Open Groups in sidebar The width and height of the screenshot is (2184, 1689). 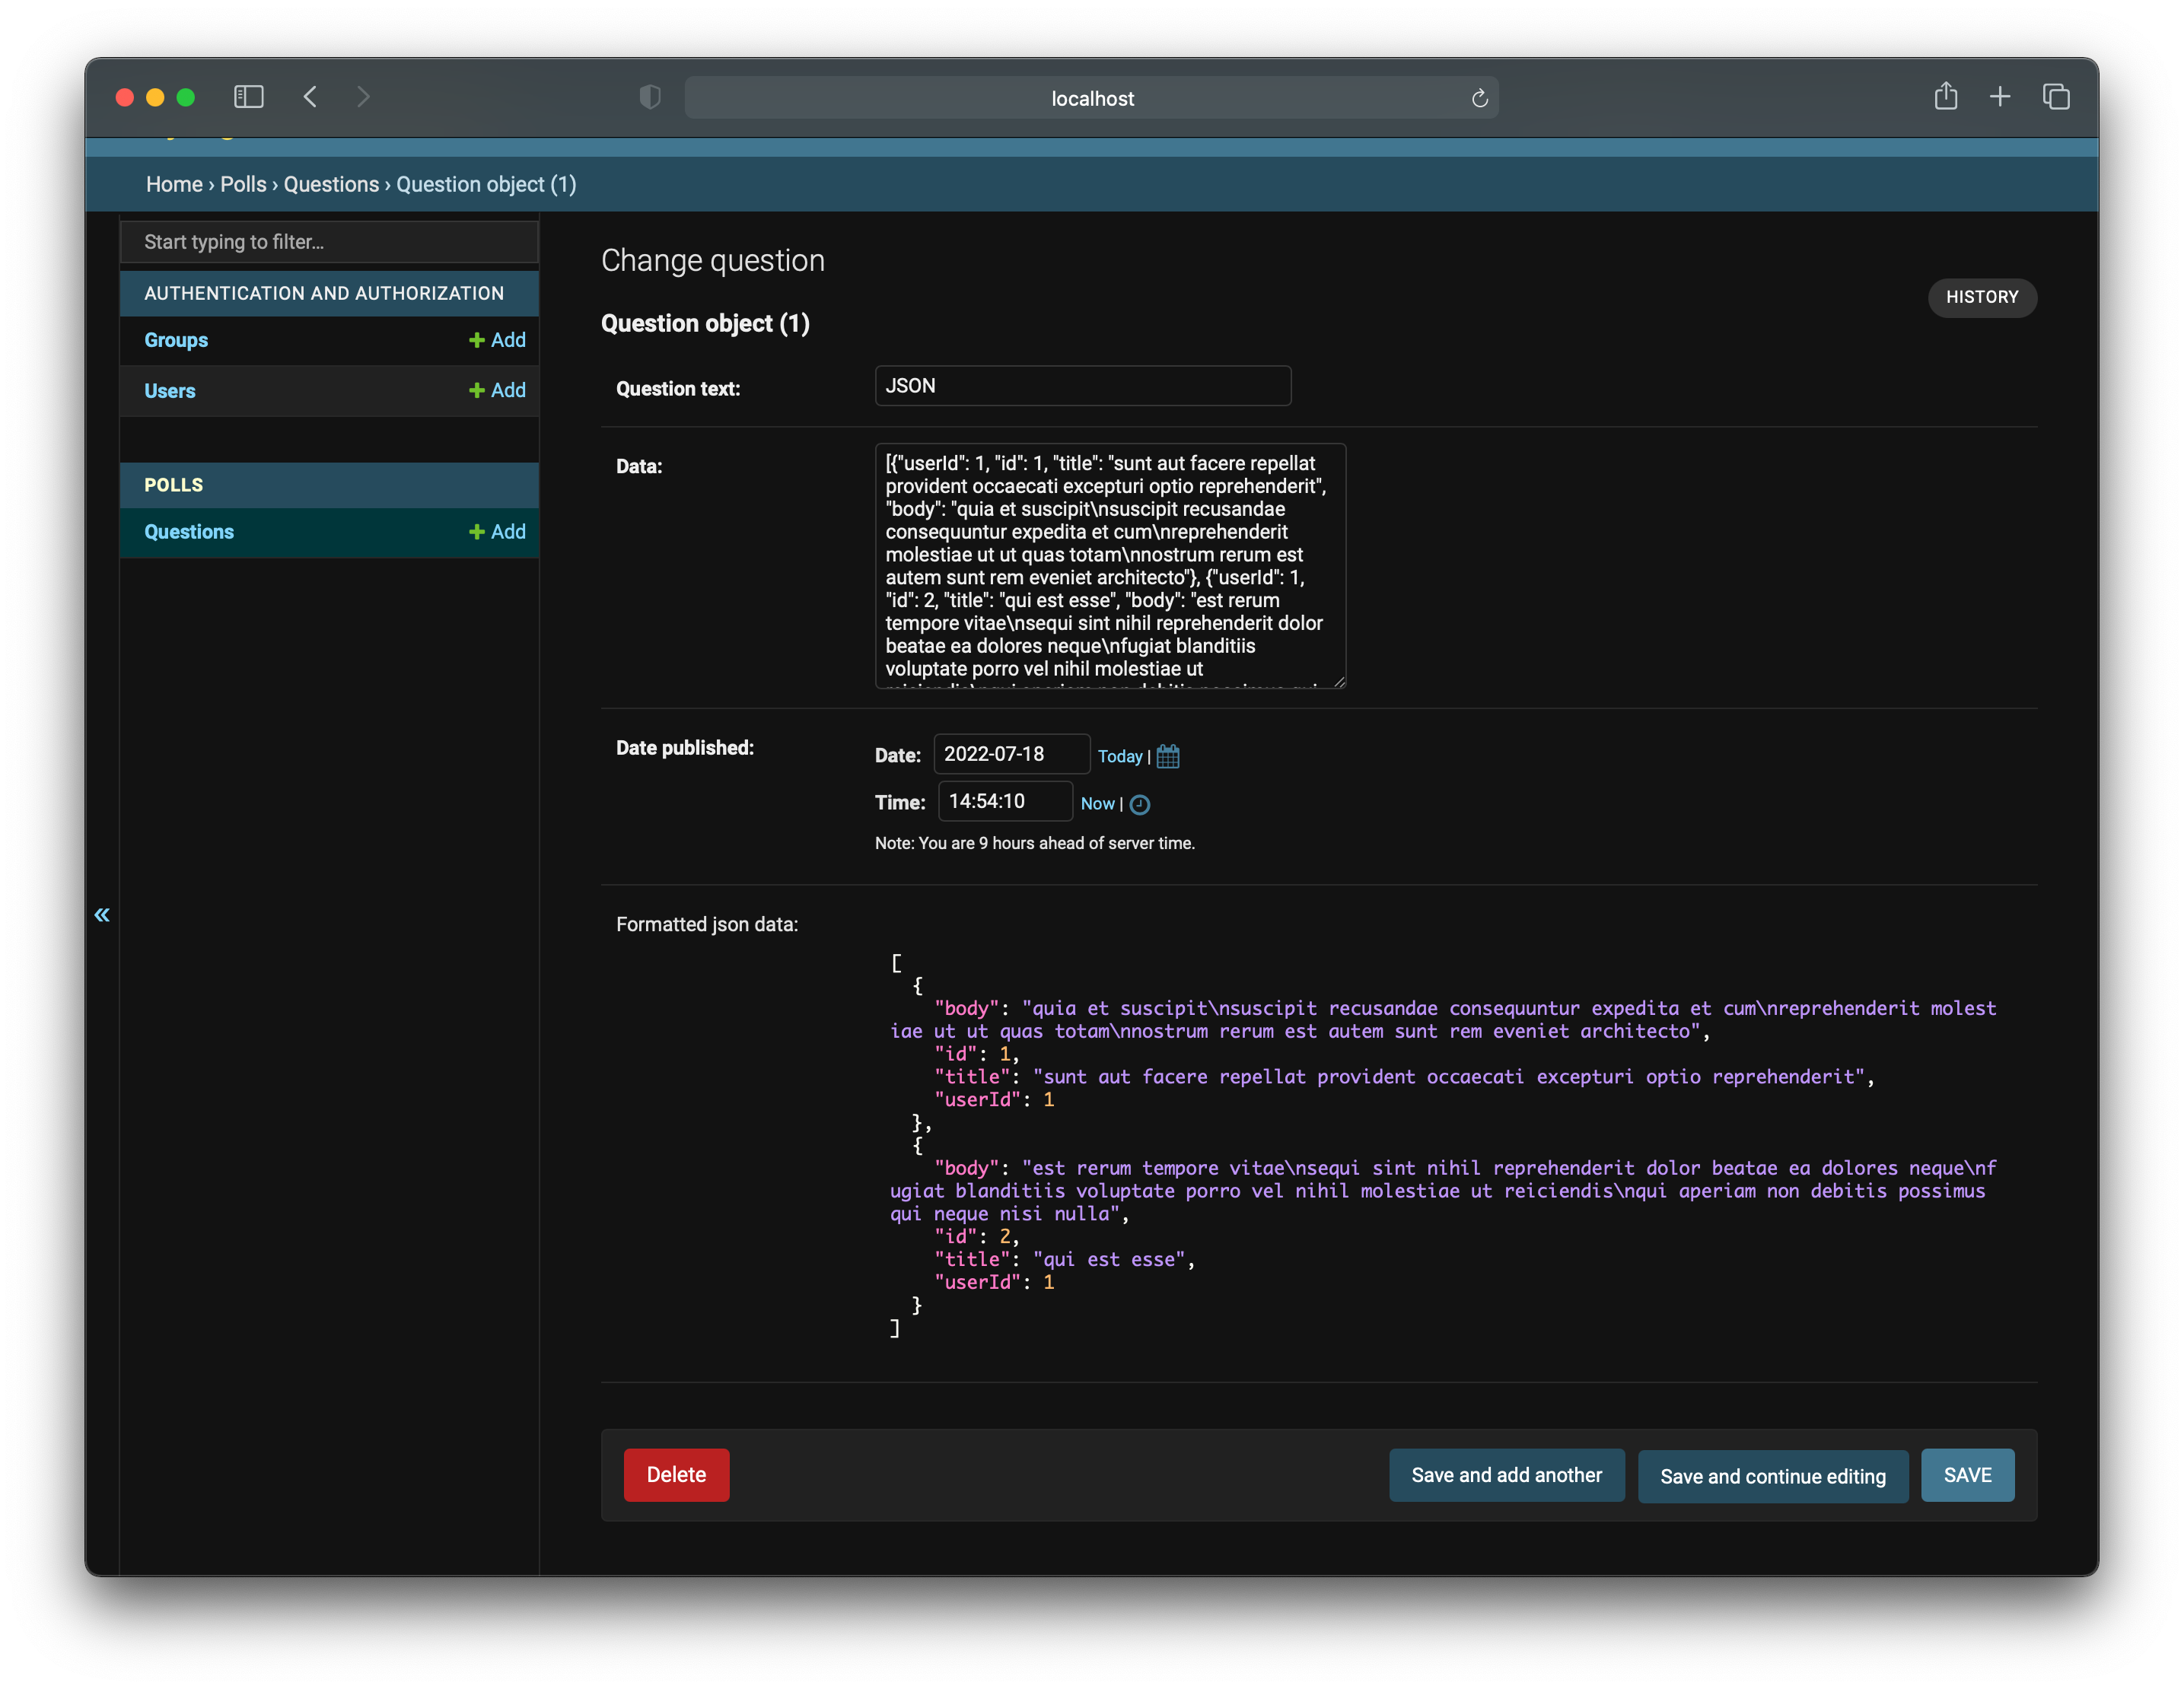[x=176, y=340]
